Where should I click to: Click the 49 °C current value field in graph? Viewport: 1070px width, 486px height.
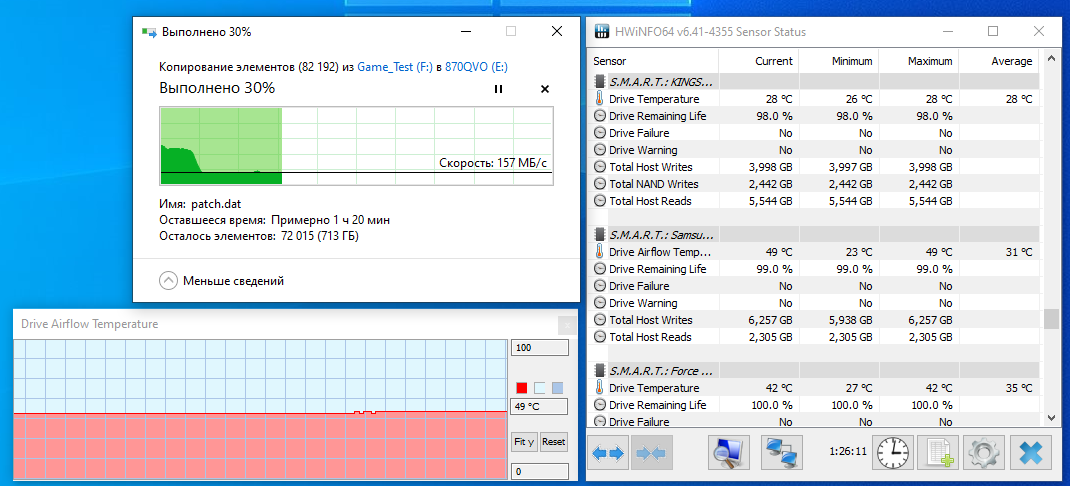[540, 408]
